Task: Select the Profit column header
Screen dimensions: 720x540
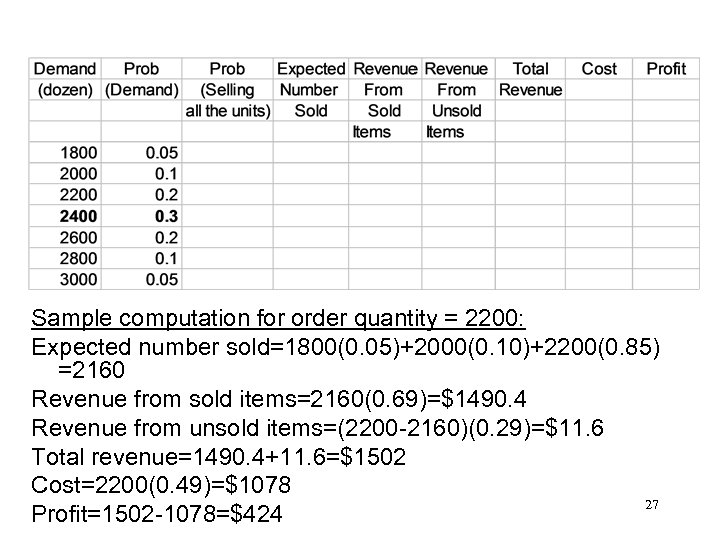Action: pos(666,69)
